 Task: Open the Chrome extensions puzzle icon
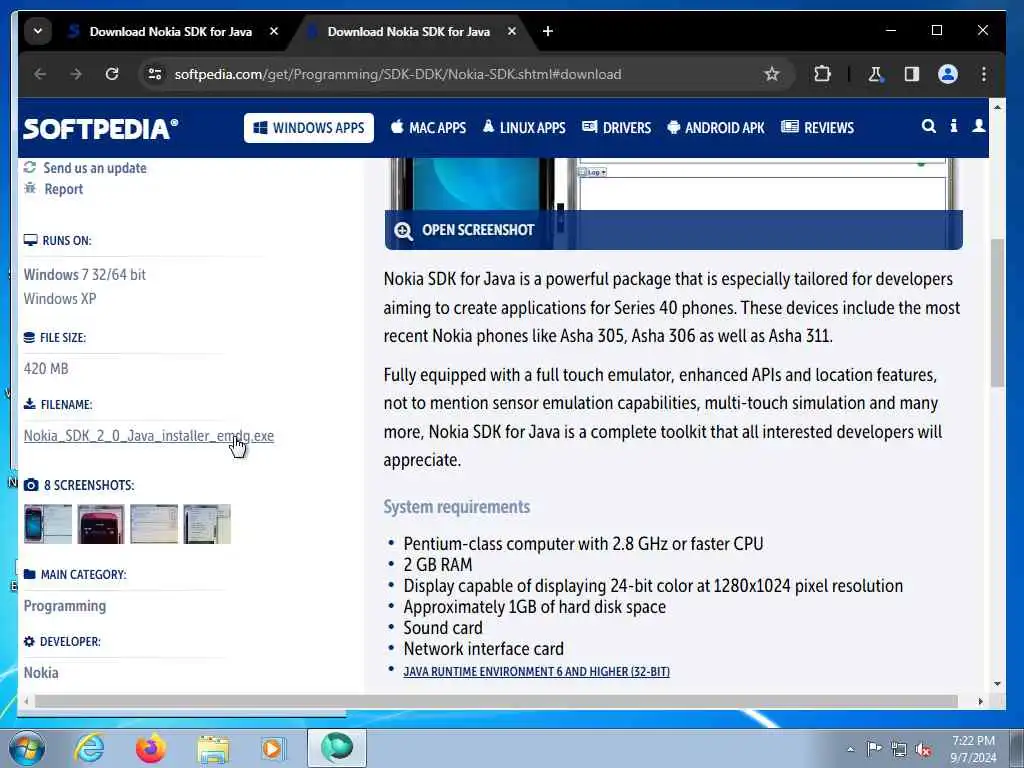(822, 74)
